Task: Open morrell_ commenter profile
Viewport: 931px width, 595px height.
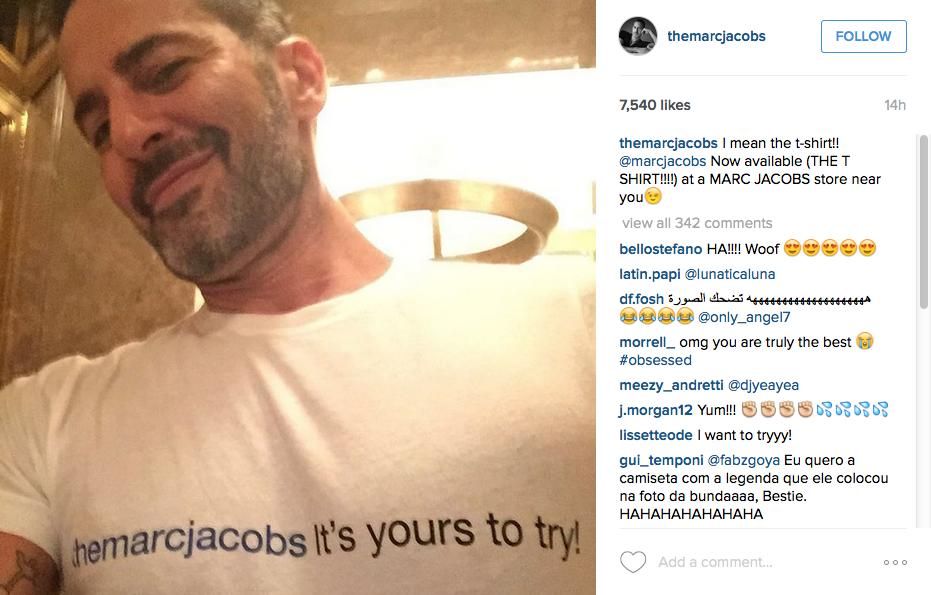Action: pos(647,343)
